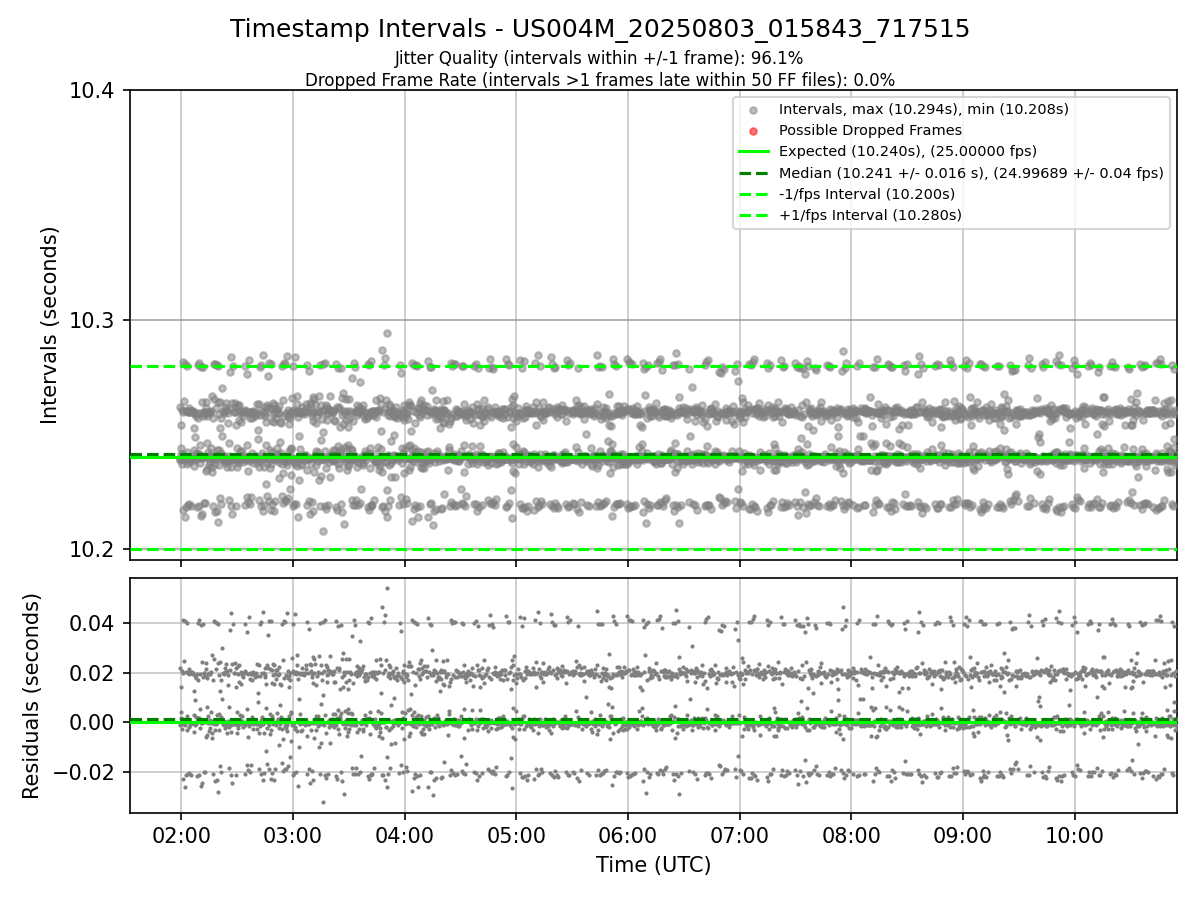Click the highest outlier interval point near 10.294s

coord(387,334)
